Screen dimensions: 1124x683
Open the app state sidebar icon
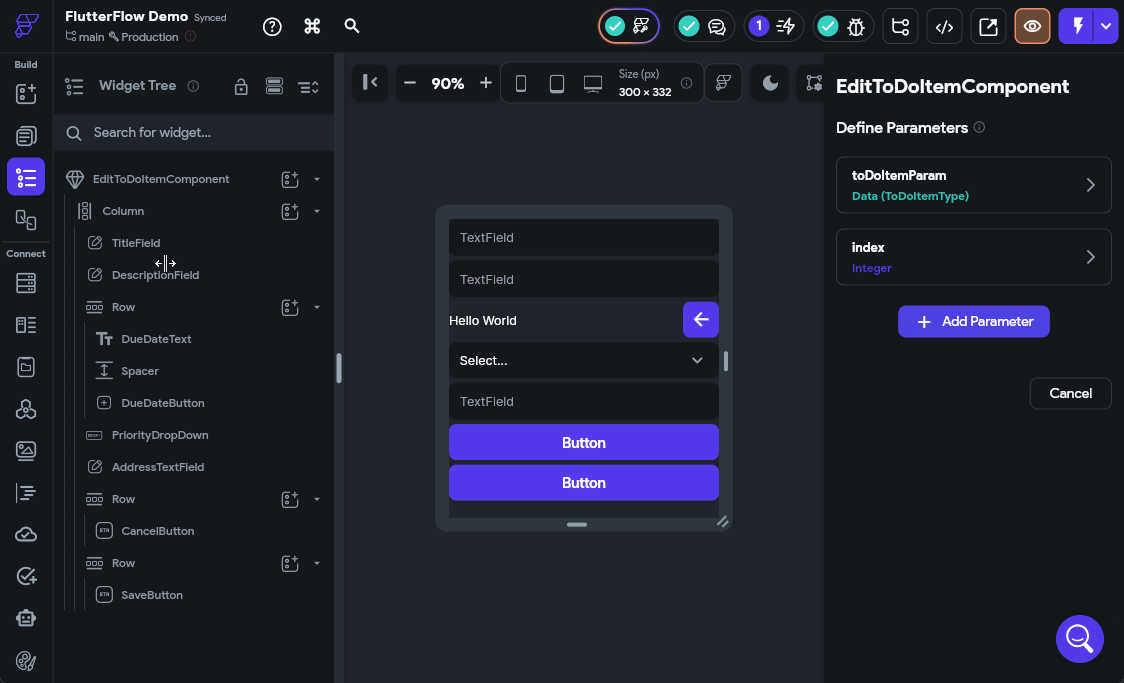(x=26, y=367)
